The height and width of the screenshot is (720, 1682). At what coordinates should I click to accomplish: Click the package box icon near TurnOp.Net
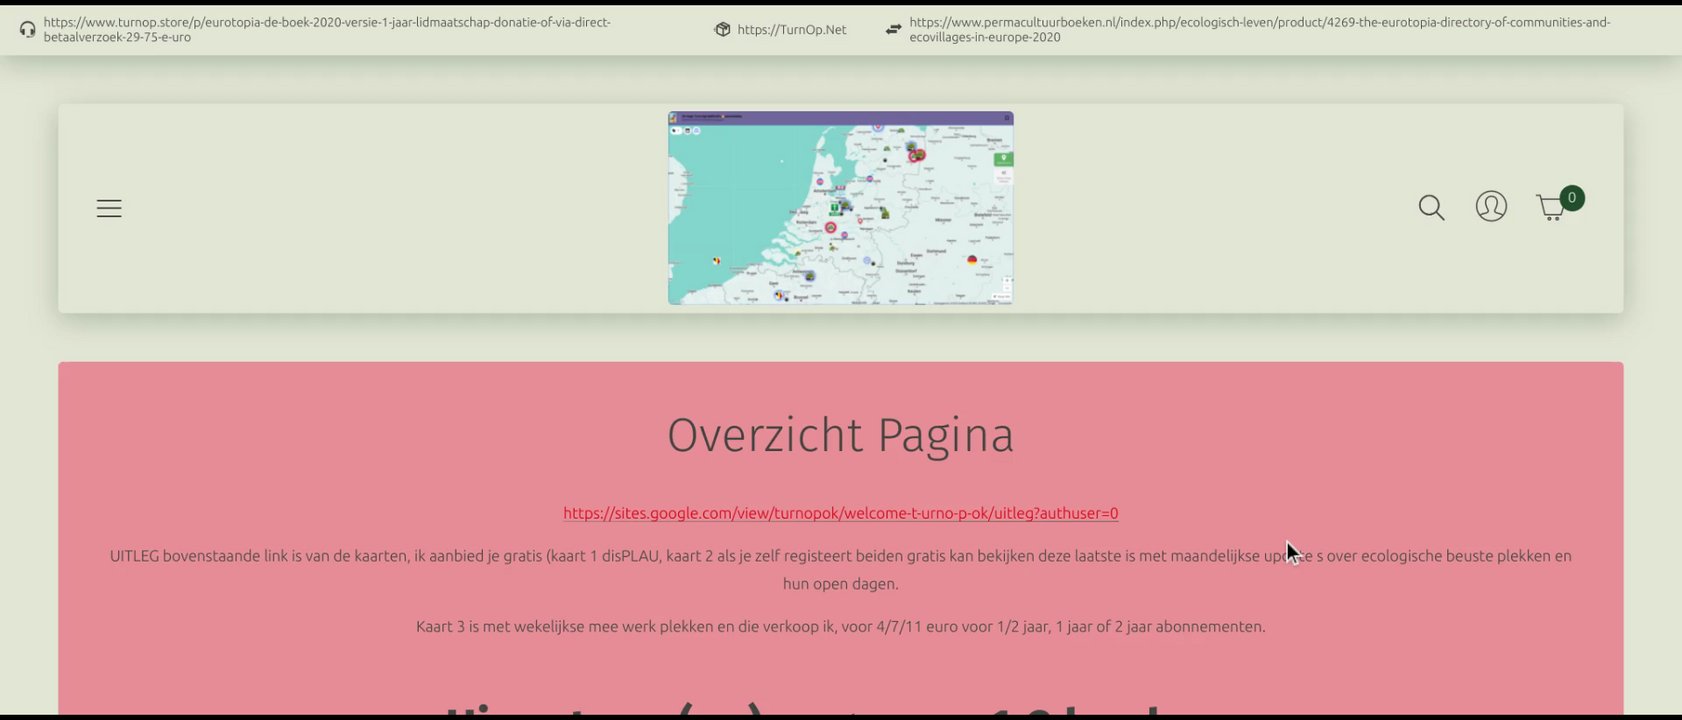click(x=722, y=29)
